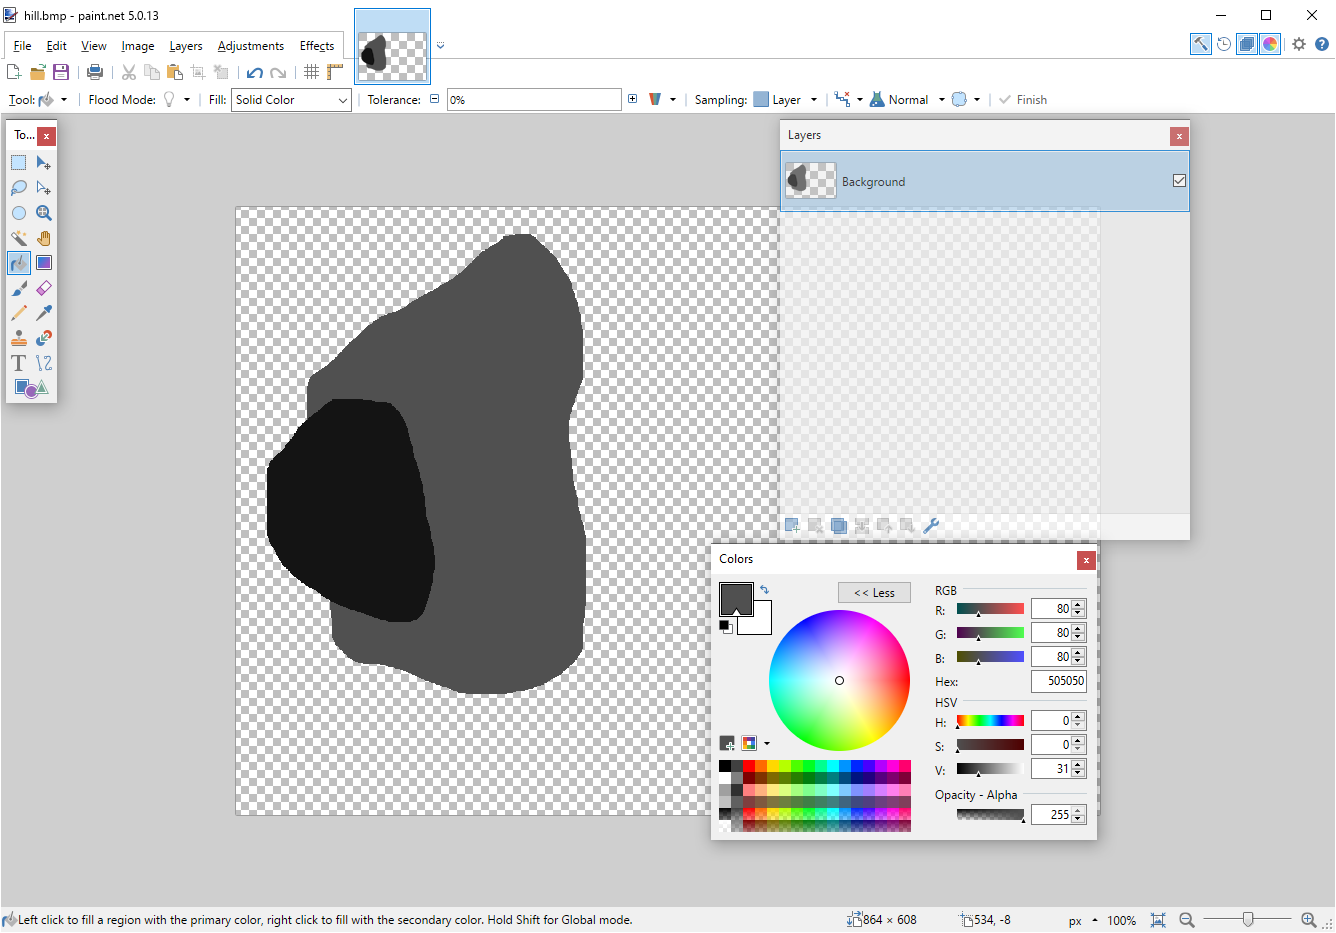Open layer properties wrench icon
Screen dimensions: 1336x933
pyautogui.click(x=931, y=526)
